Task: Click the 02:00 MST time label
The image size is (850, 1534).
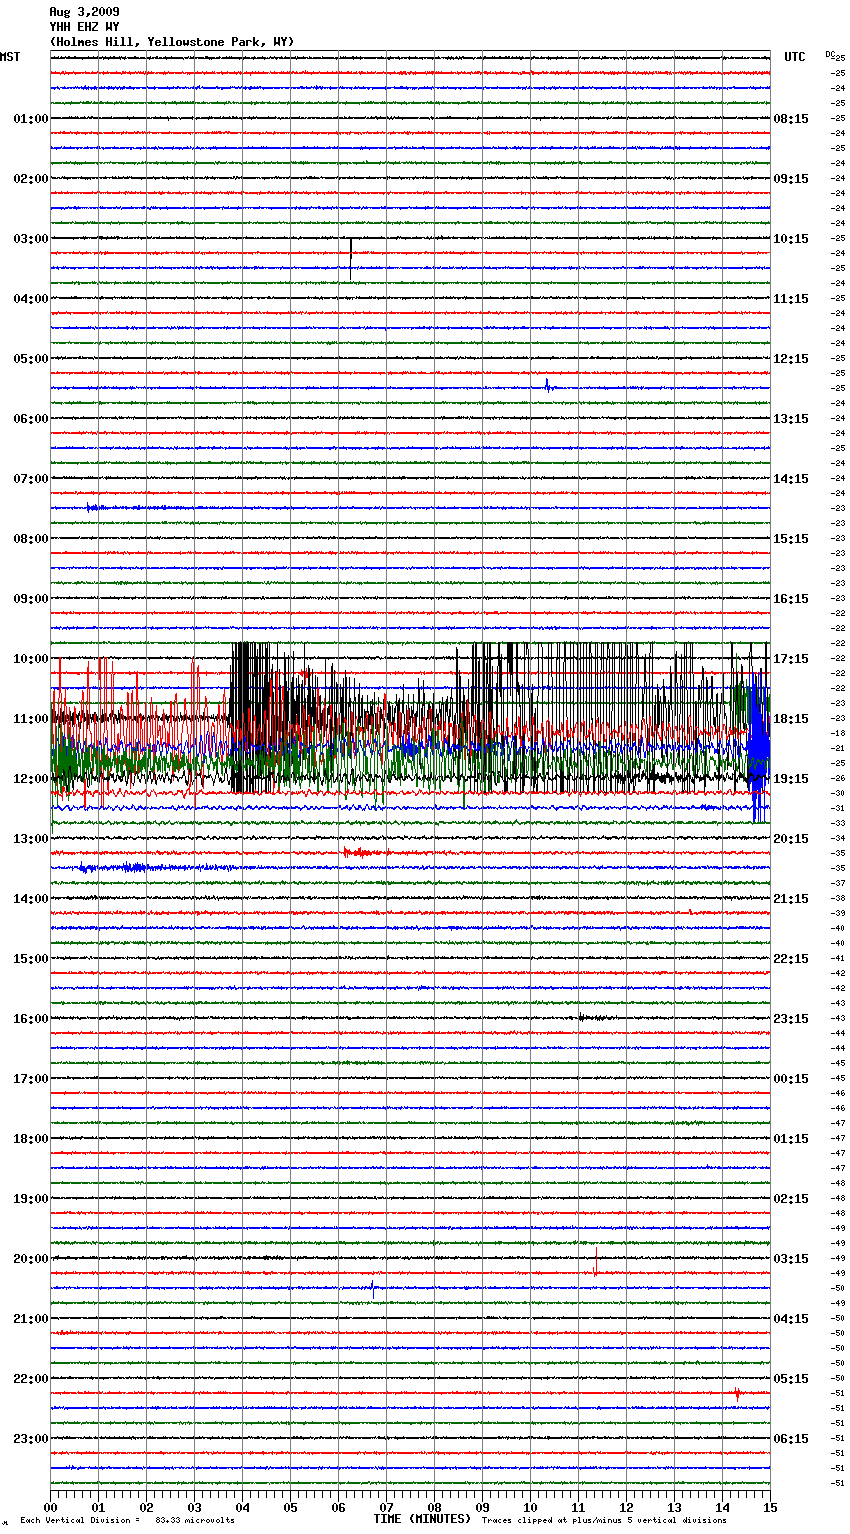Action: coord(31,179)
